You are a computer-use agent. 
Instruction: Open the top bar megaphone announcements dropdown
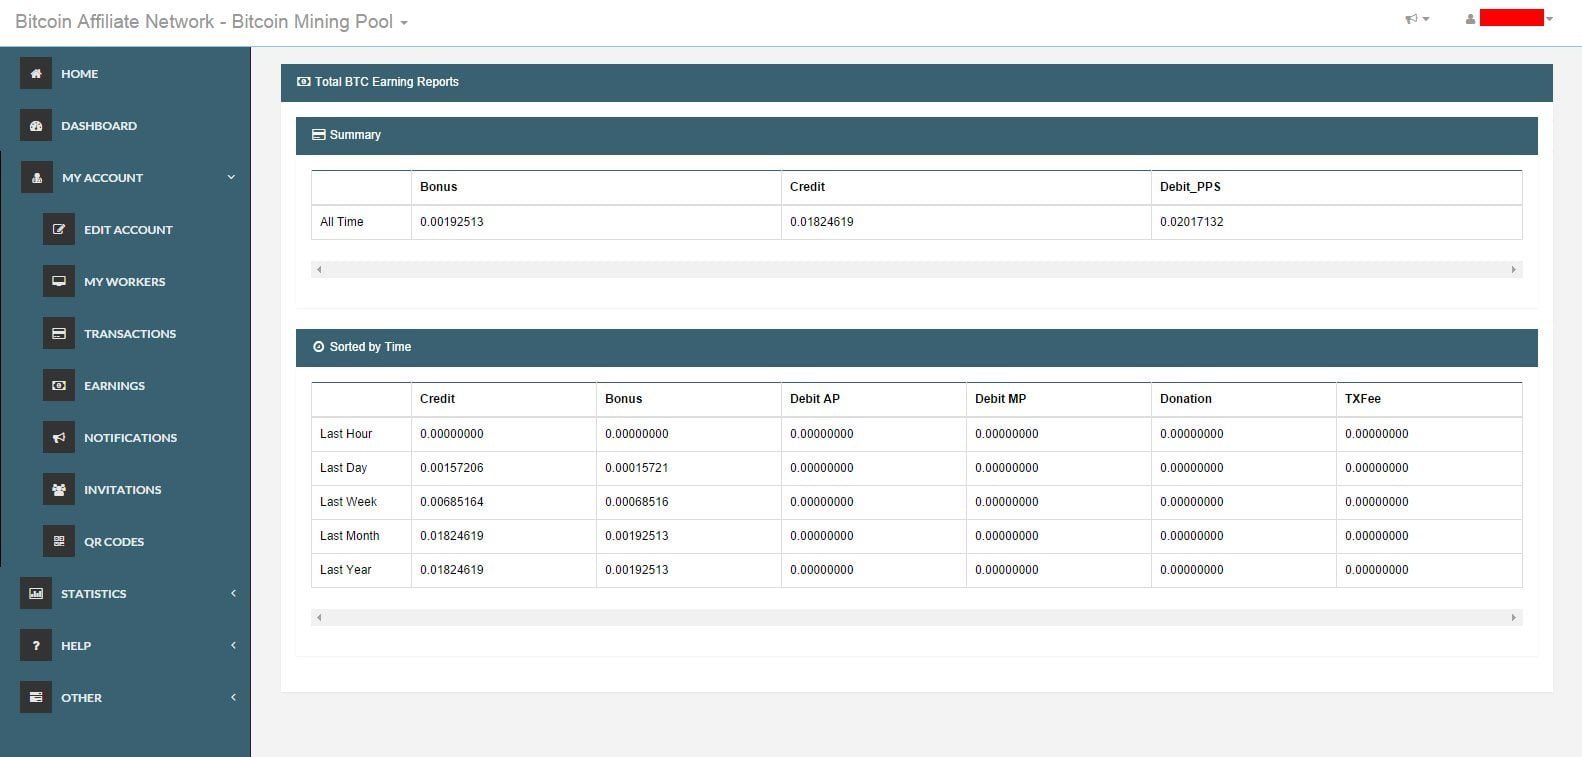click(1417, 19)
